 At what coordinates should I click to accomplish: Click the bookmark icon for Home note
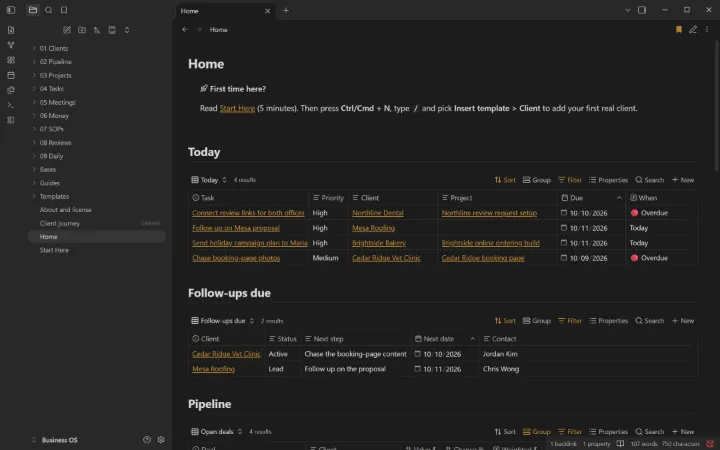click(679, 29)
